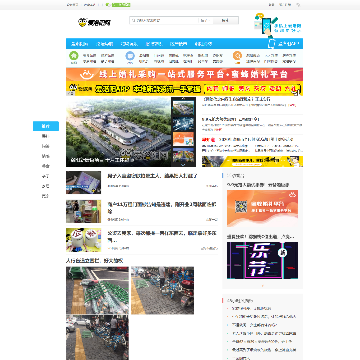
Task: Open first item in the lower-right hot list
Action: 252,308
